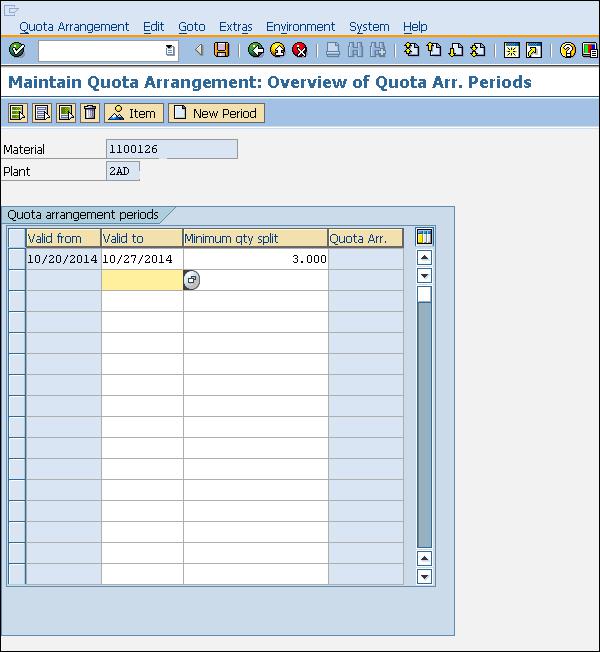
Task: Click the Find Next binoculars icon
Action: coord(378,50)
